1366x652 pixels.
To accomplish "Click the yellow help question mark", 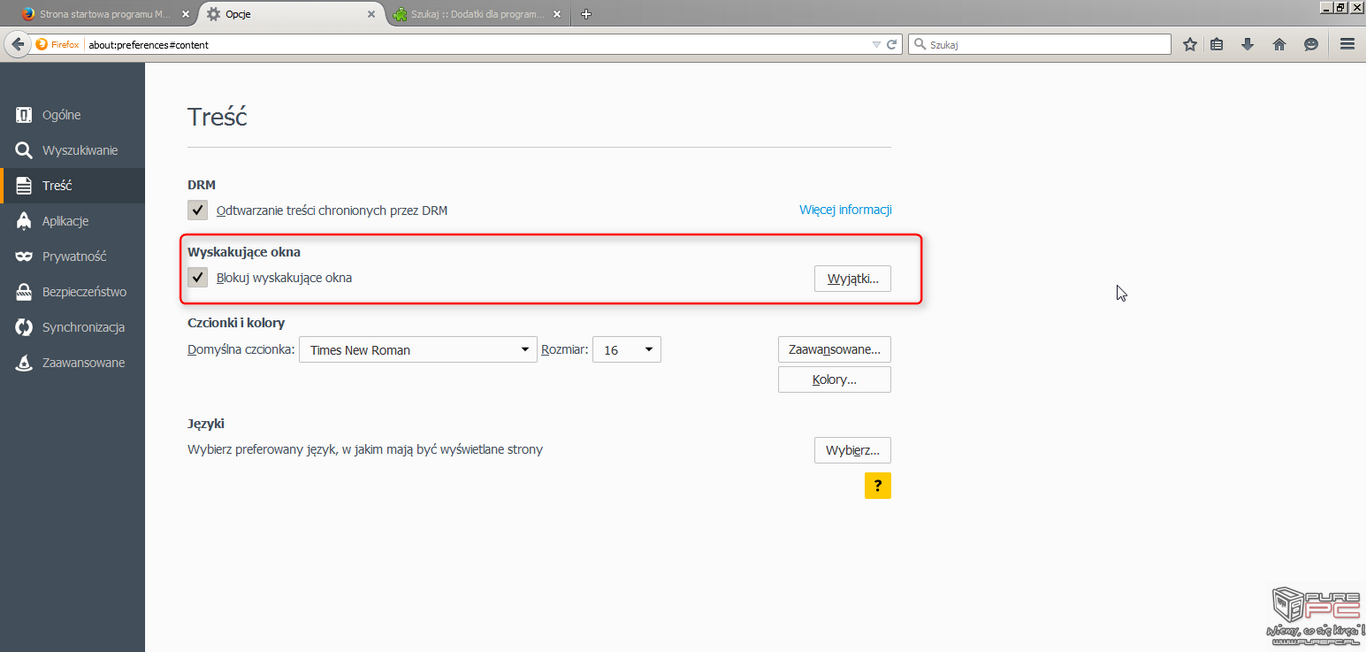I will [877, 486].
